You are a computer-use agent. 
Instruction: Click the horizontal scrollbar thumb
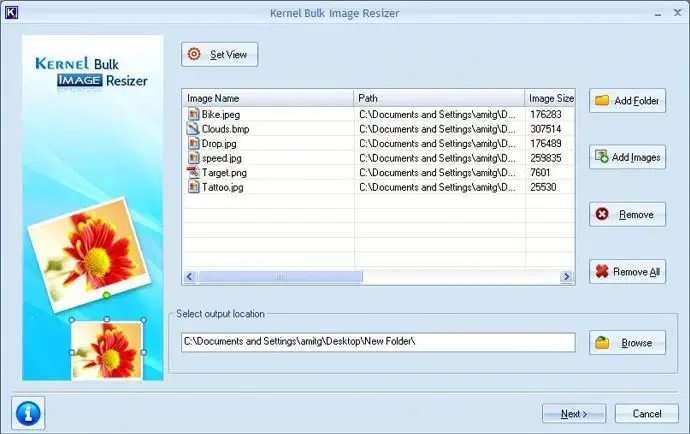(x=280, y=276)
